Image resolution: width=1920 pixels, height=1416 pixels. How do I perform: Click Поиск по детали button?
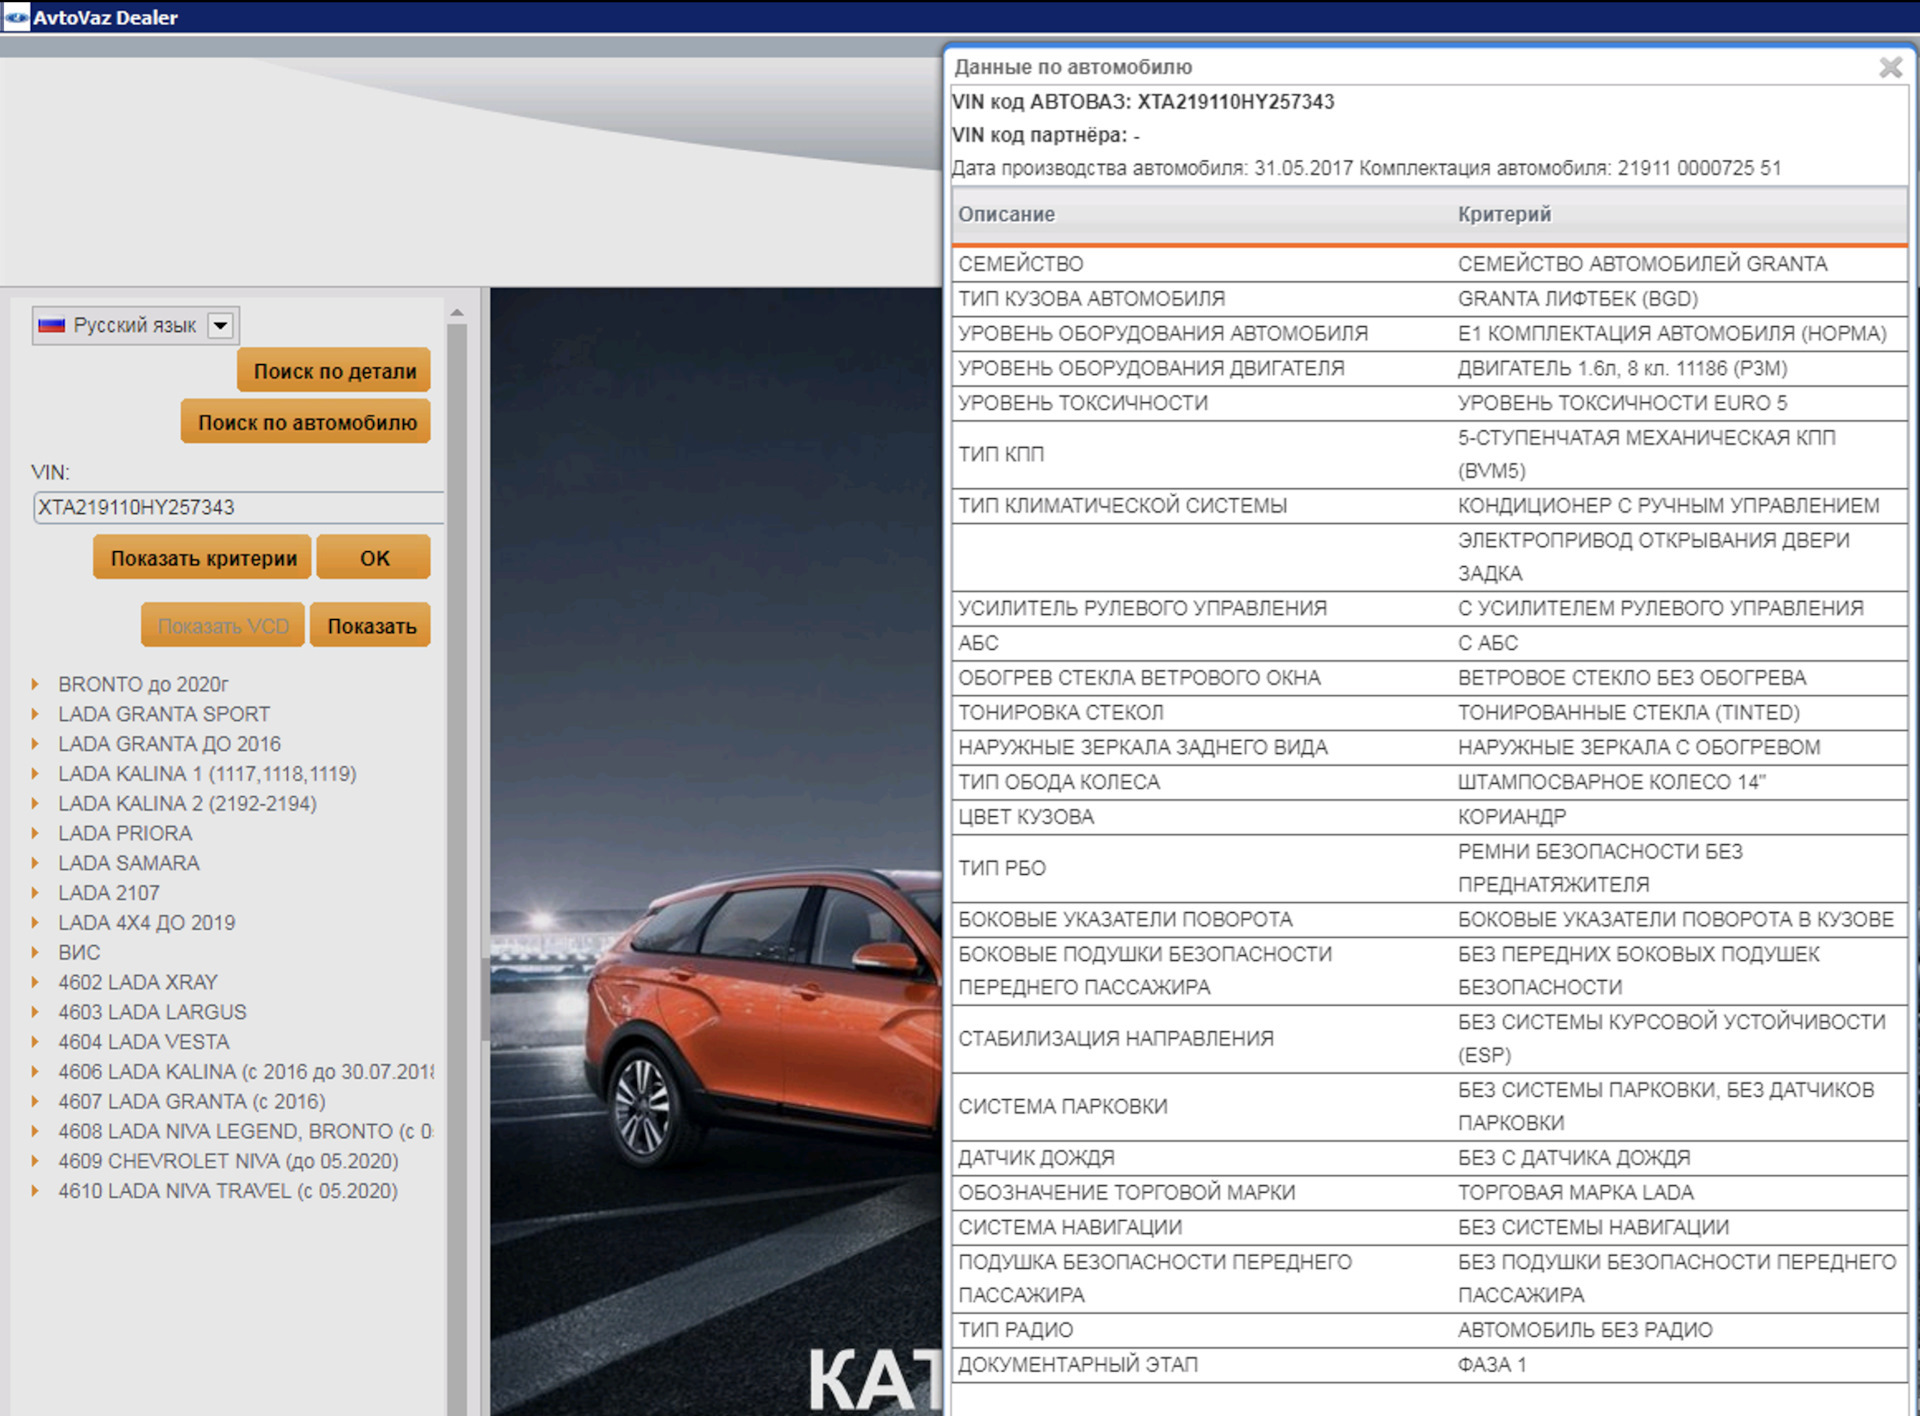pos(334,371)
